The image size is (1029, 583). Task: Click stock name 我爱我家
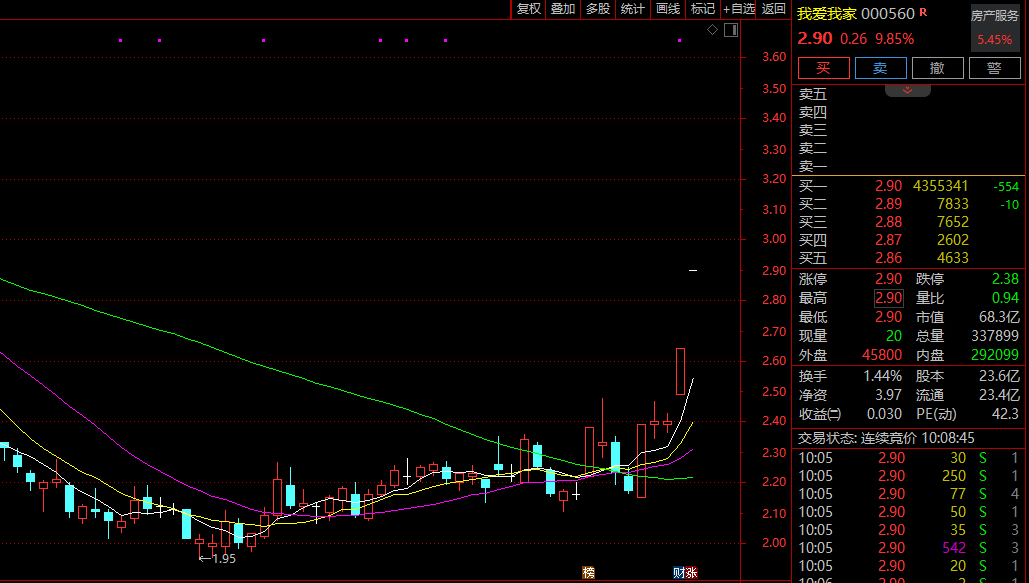[x=827, y=14]
